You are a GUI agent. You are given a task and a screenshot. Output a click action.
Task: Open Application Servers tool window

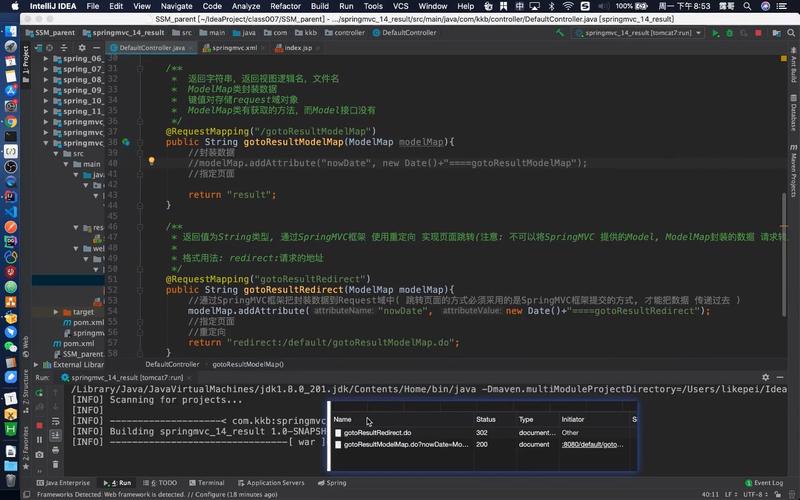pos(270,483)
